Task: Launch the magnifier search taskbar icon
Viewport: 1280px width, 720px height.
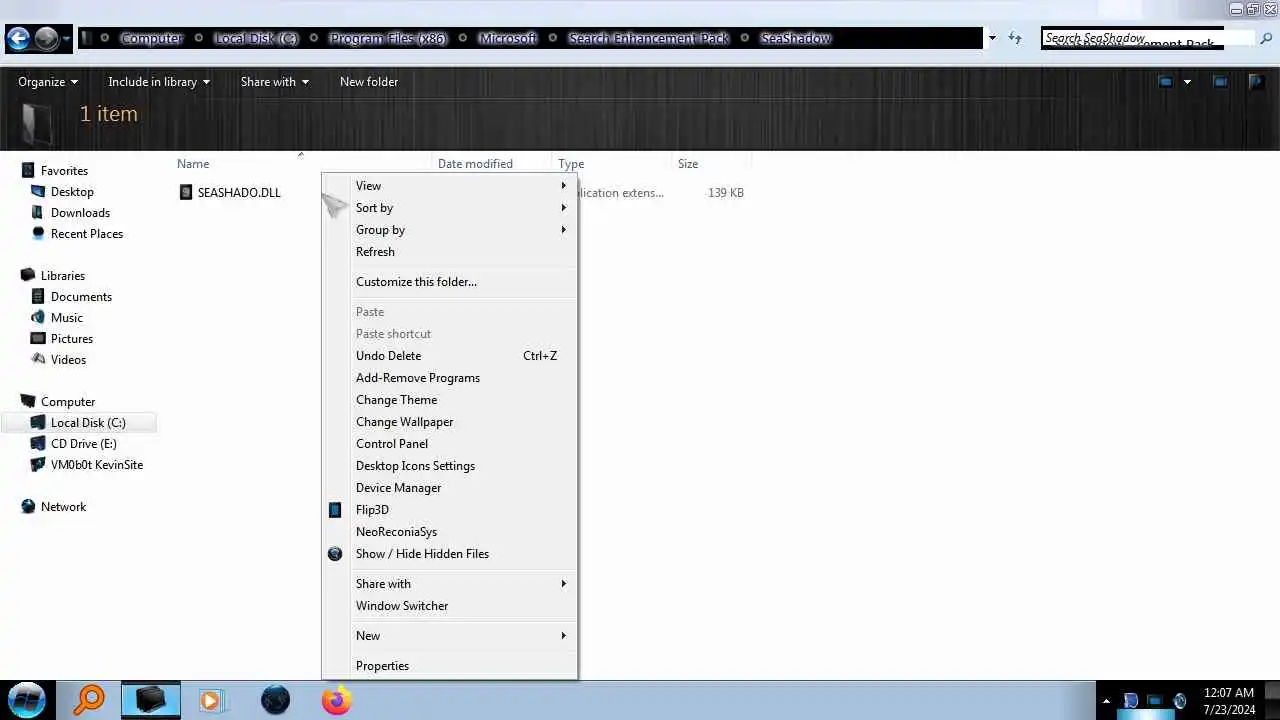Action: click(x=89, y=699)
